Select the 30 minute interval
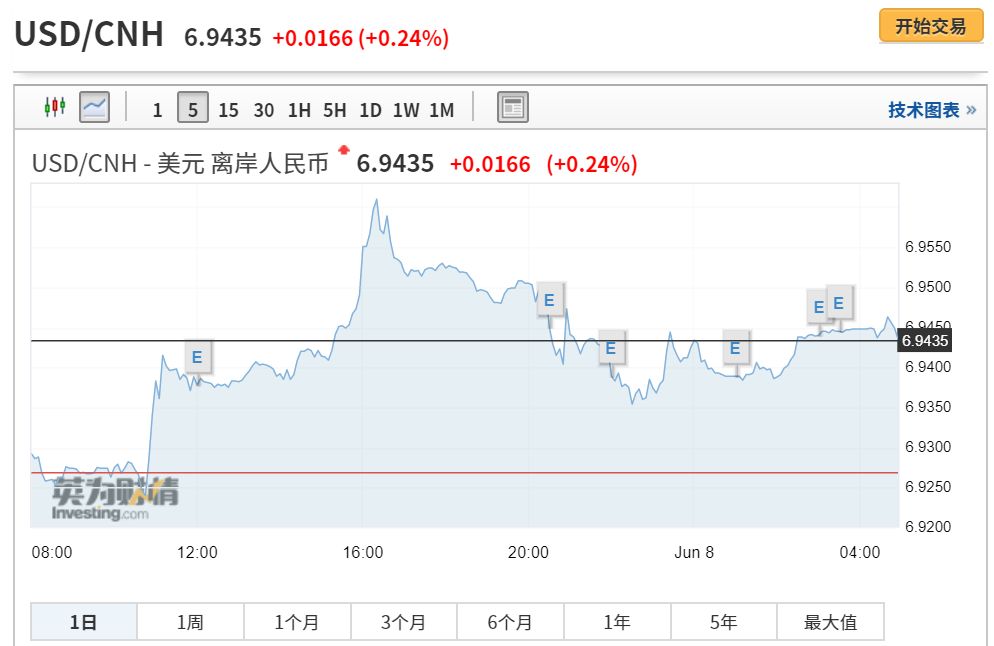This screenshot has width=994, height=646. (x=264, y=110)
